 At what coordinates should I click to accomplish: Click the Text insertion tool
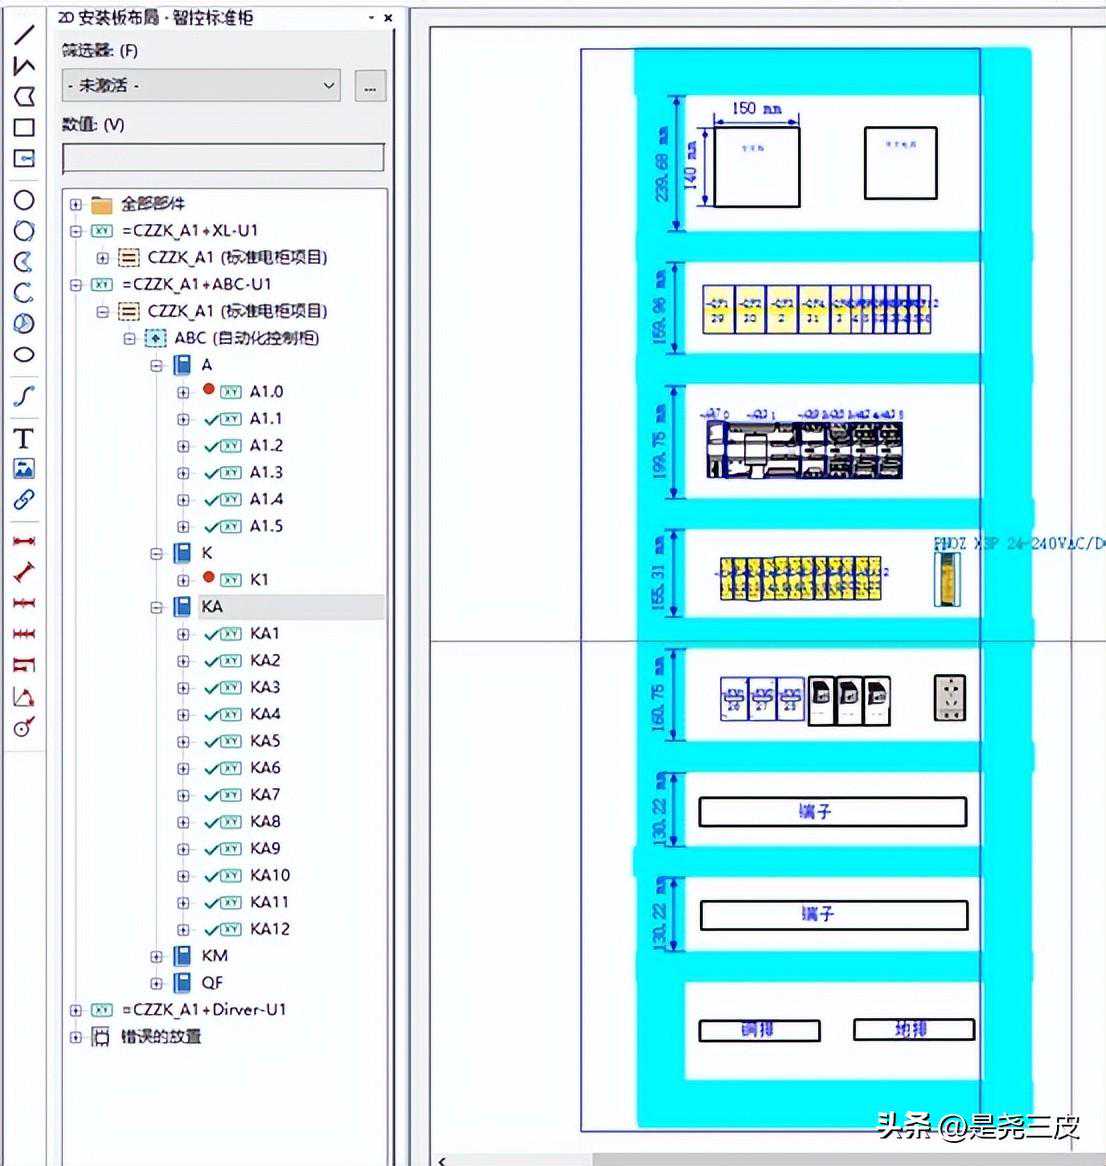[24, 438]
